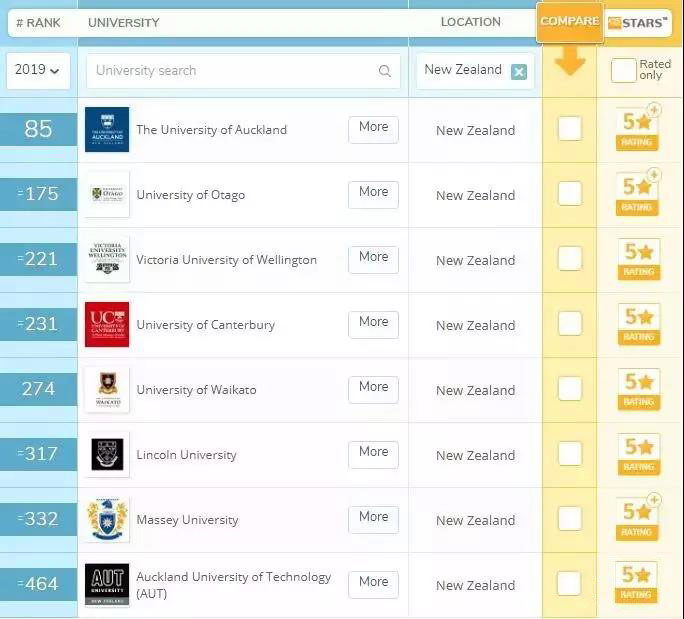The image size is (684, 619).
Task: View Victoria Wellington's 5 star rating badge
Action: (639, 259)
